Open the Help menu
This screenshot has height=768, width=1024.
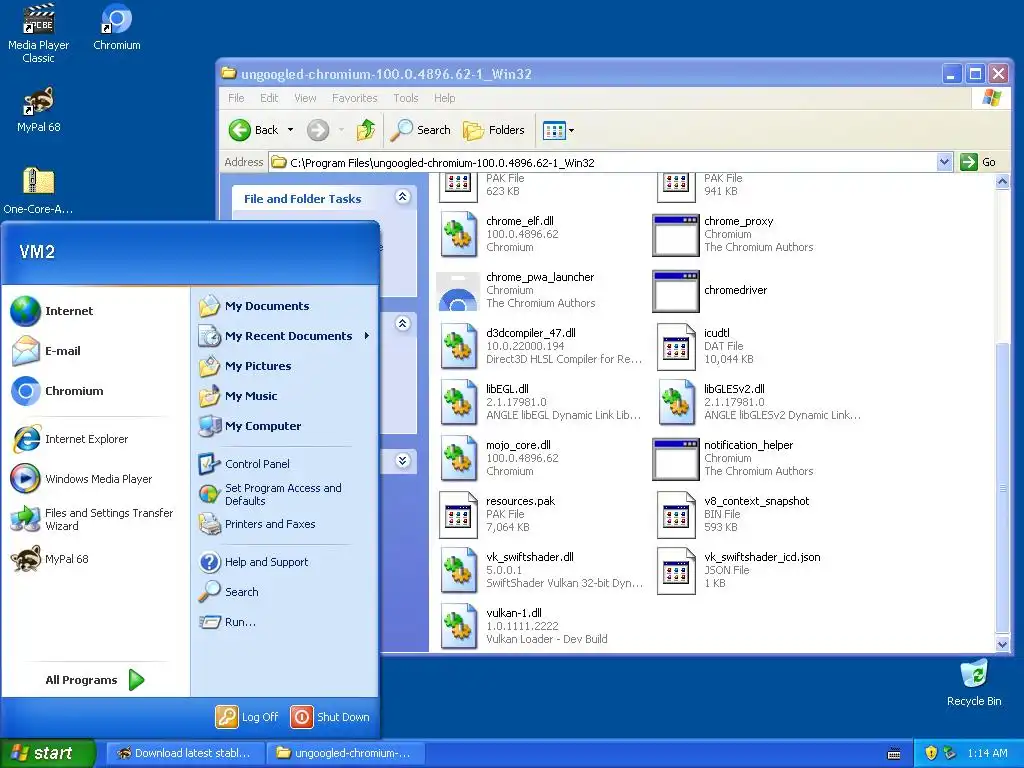pyautogui.click(x=445, y=98)
